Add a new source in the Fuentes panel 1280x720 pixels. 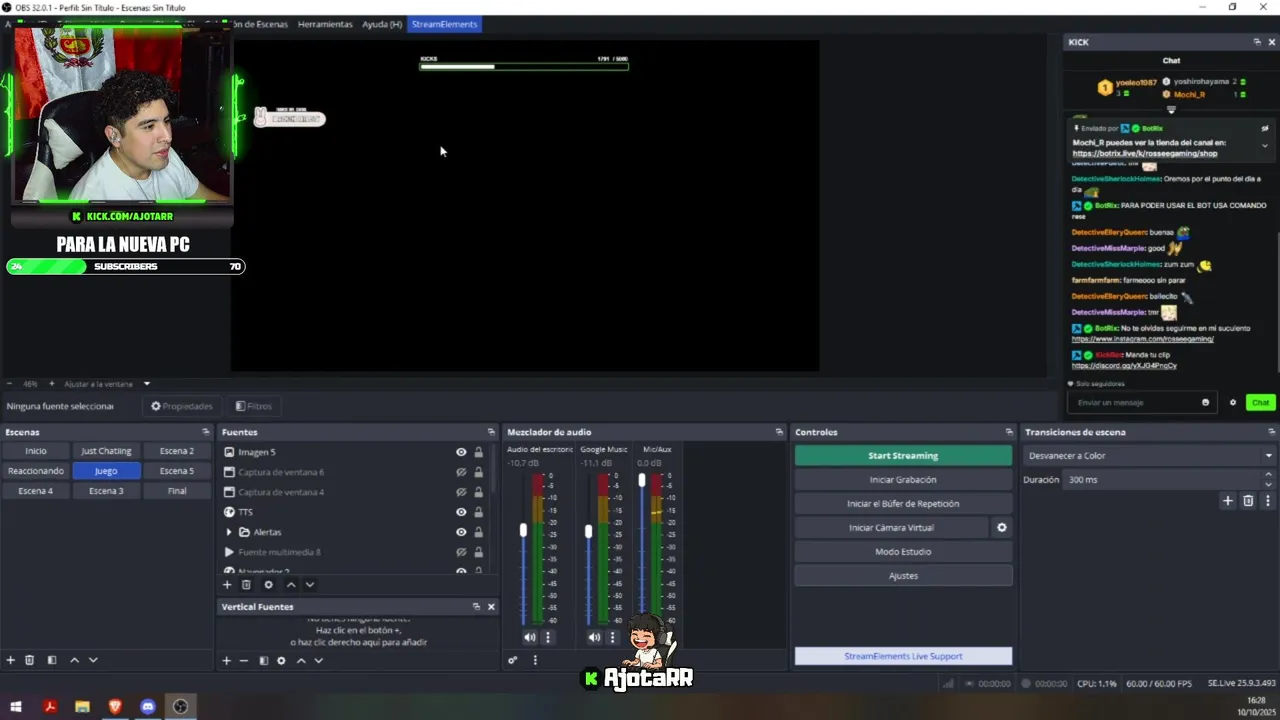pyautogui.click(x=227, y=585)
